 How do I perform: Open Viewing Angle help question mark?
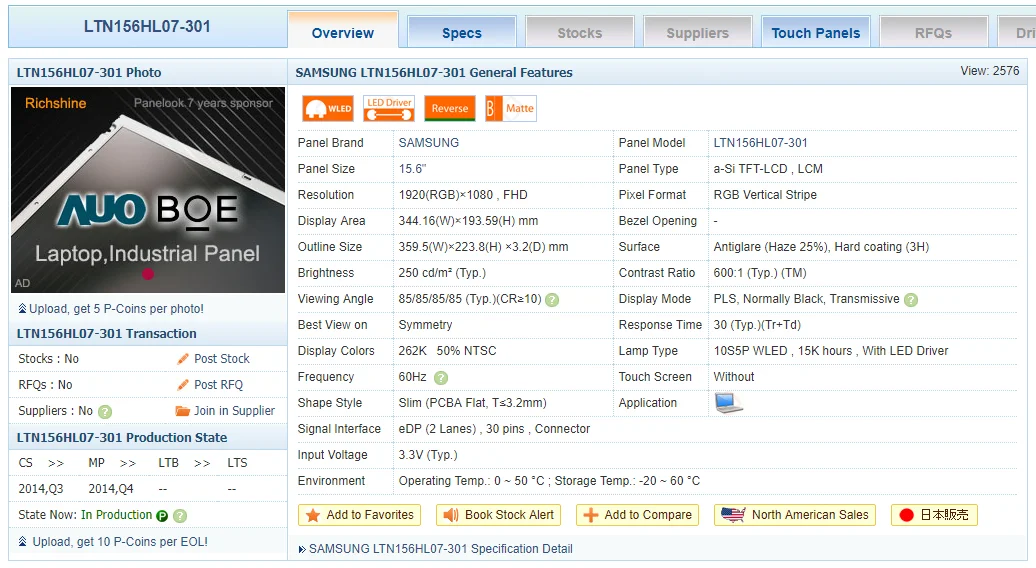(x=552, y=300)
